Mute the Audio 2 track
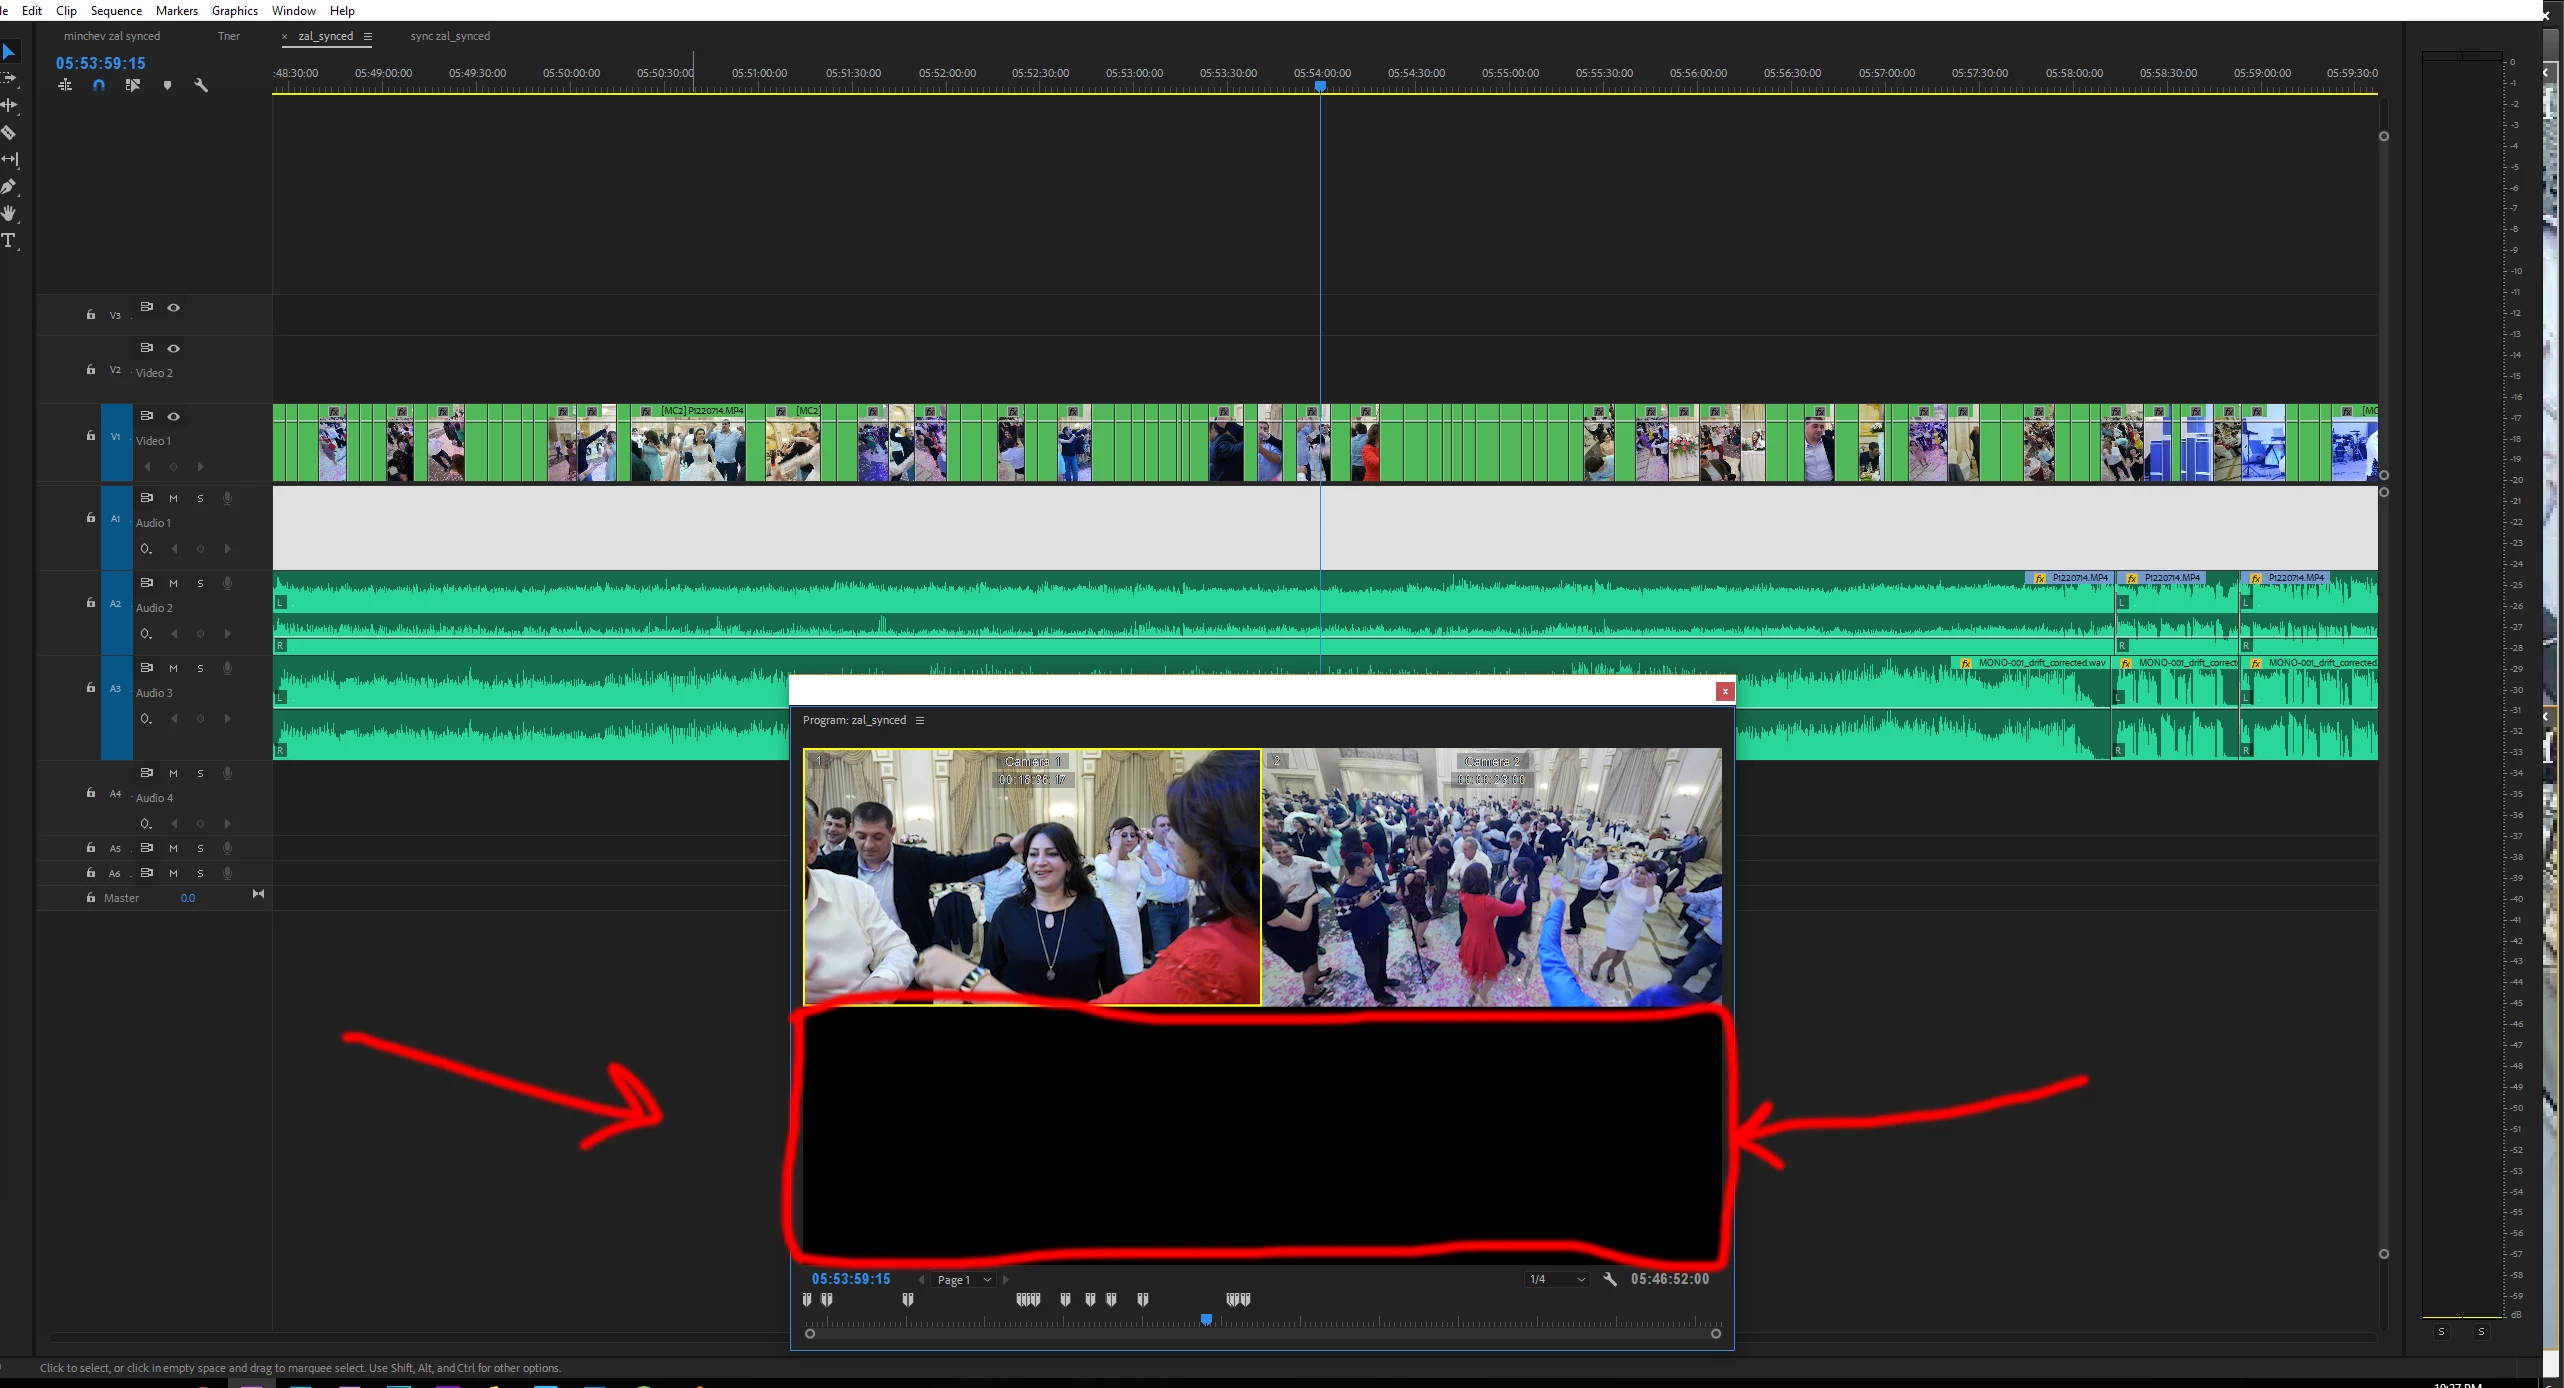The width and height of the screenshot is (2564, 1388). (173, 583)
